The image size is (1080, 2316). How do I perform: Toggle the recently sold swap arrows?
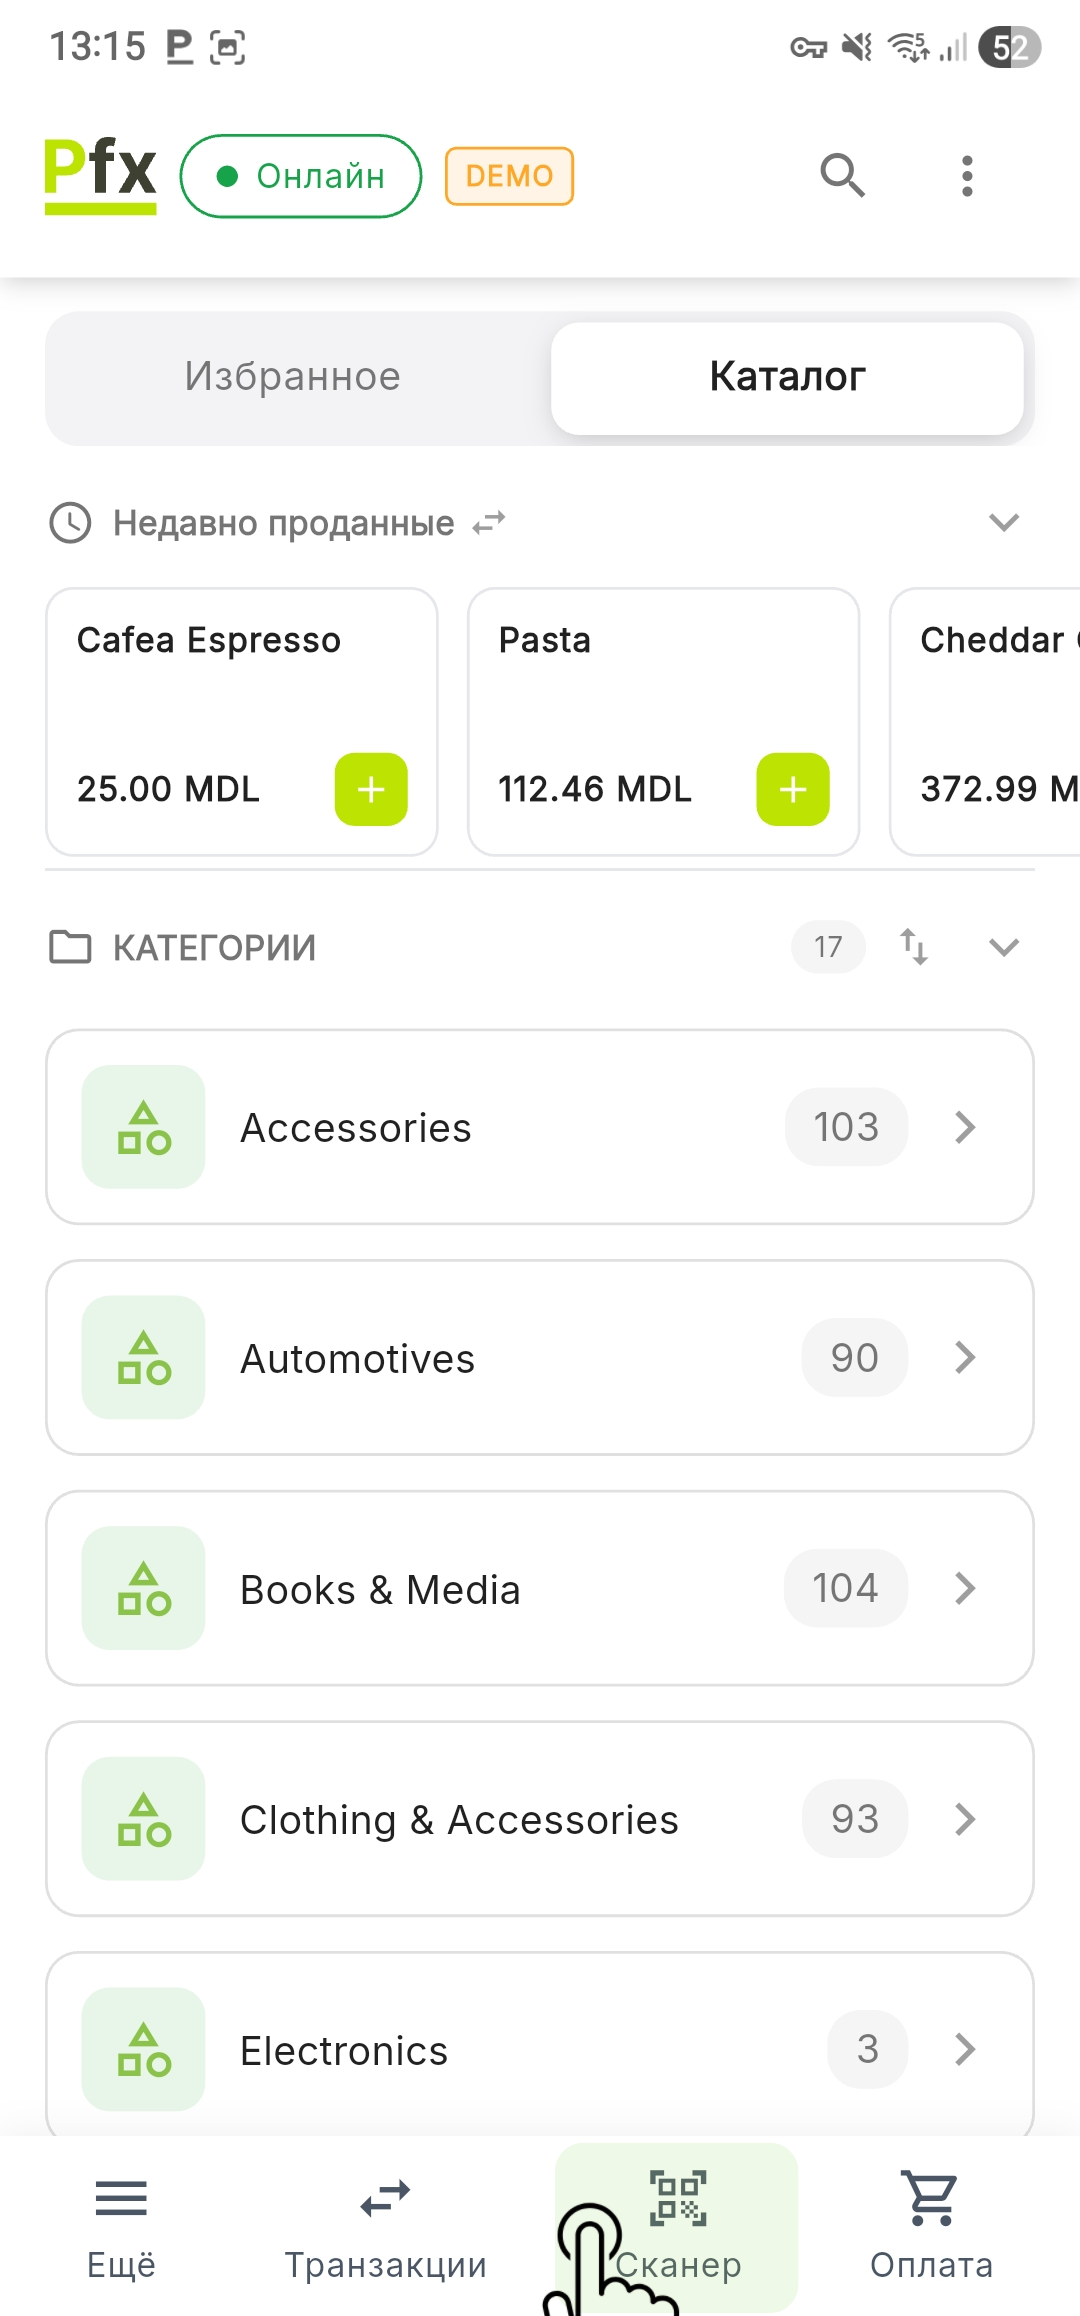pos(489,523)
